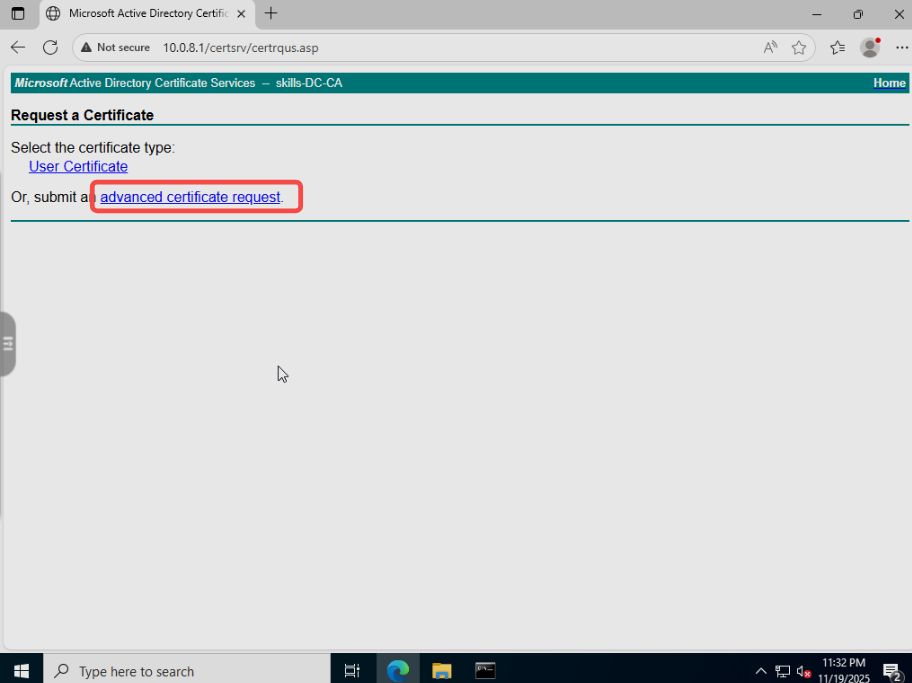The width and height of the screenshot is (912, 683).
Task: Add this page to favorites star
Action: click(799, 48)
